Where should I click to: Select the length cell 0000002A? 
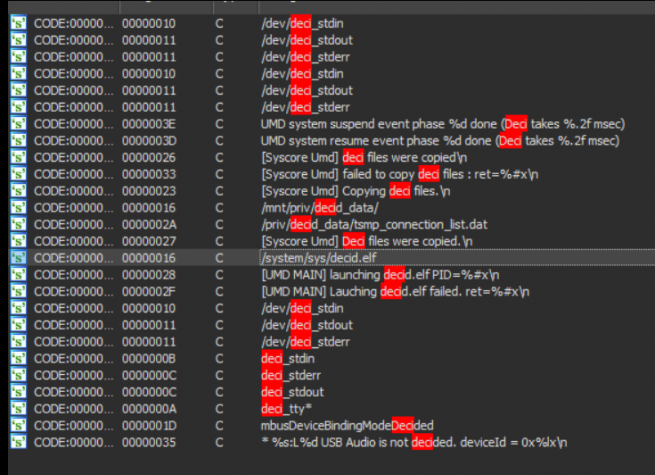(x=150, y=224)
